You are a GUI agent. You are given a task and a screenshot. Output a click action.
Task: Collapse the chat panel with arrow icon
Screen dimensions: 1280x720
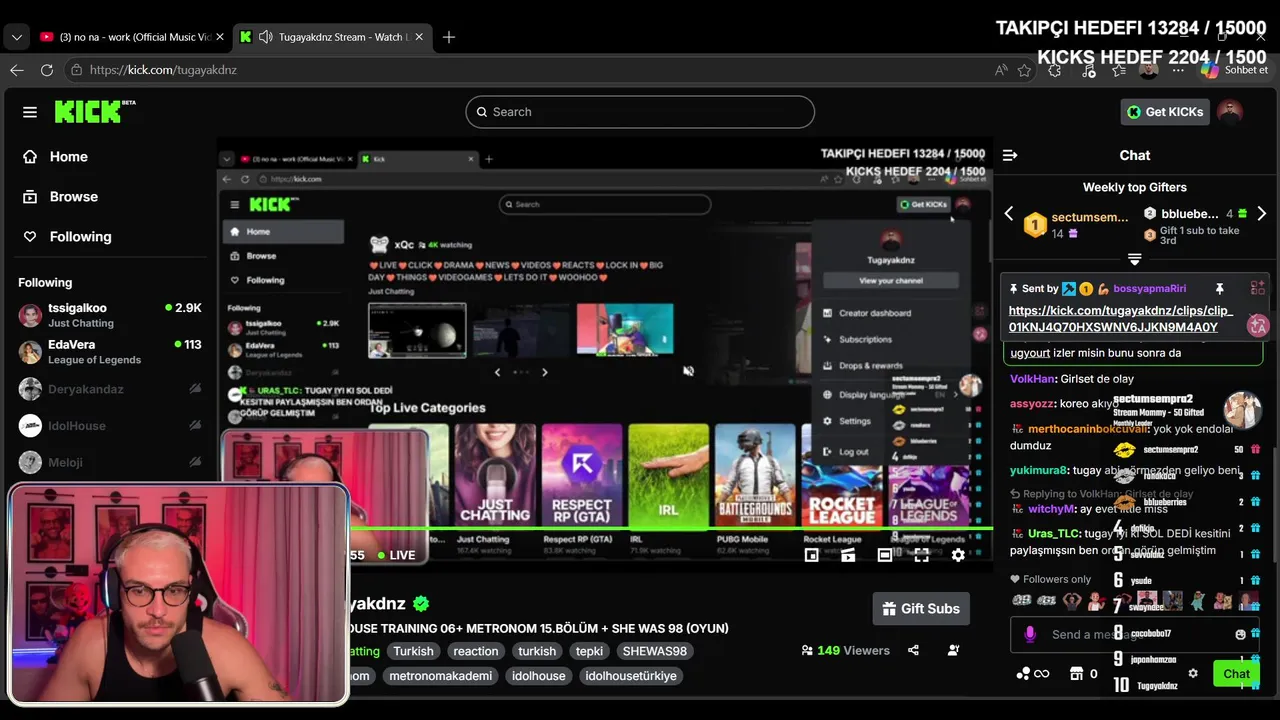(x=1010, y=155)
